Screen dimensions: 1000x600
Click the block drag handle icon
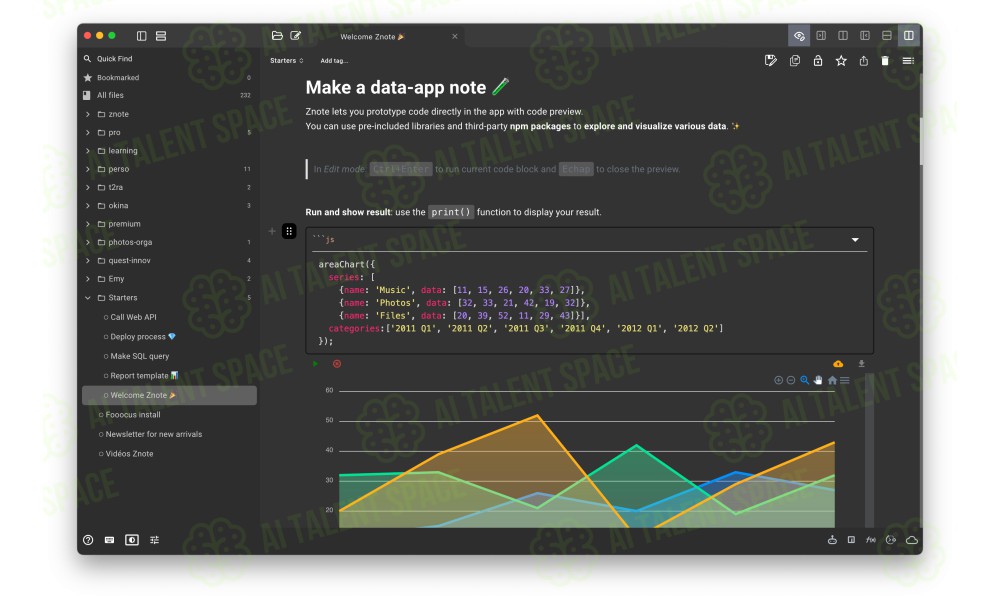289,231
